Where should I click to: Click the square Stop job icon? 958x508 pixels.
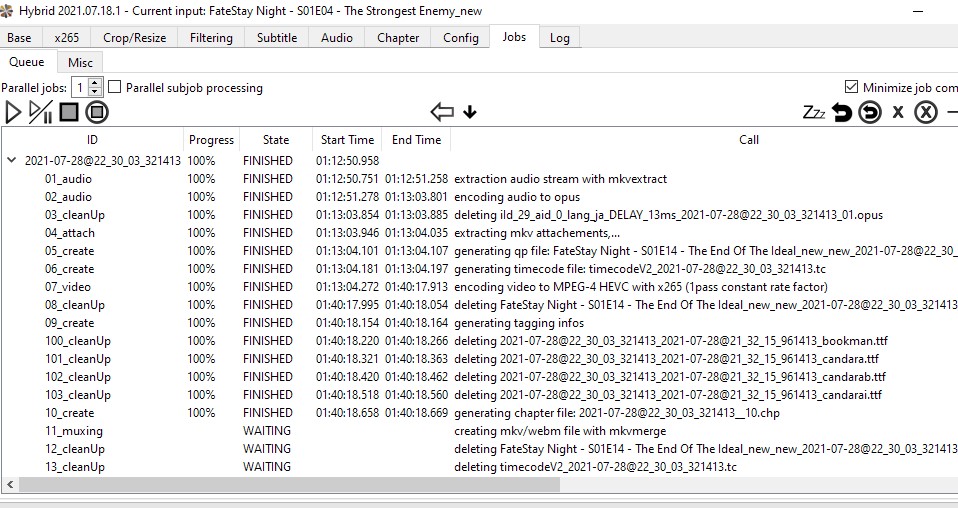(x=68, y=112)
